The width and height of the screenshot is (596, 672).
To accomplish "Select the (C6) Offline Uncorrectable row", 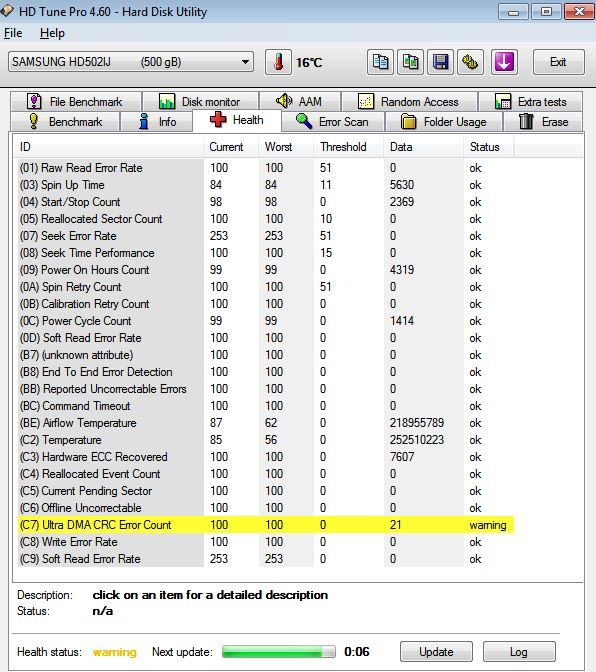I will (266, 508).
